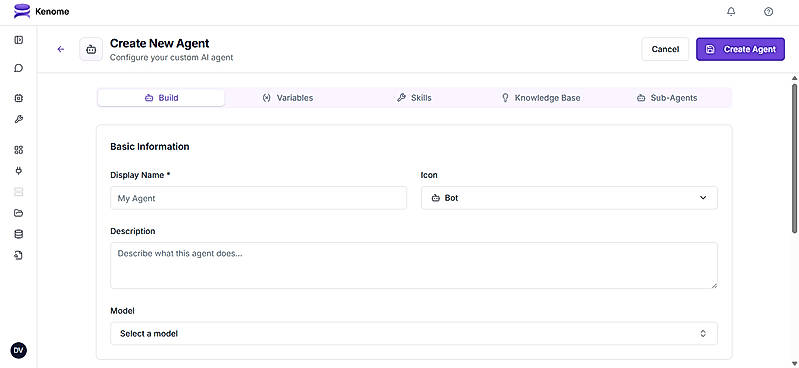Open the Skills tab
This screenshot has width=799, height=368.
pos(414,98)
